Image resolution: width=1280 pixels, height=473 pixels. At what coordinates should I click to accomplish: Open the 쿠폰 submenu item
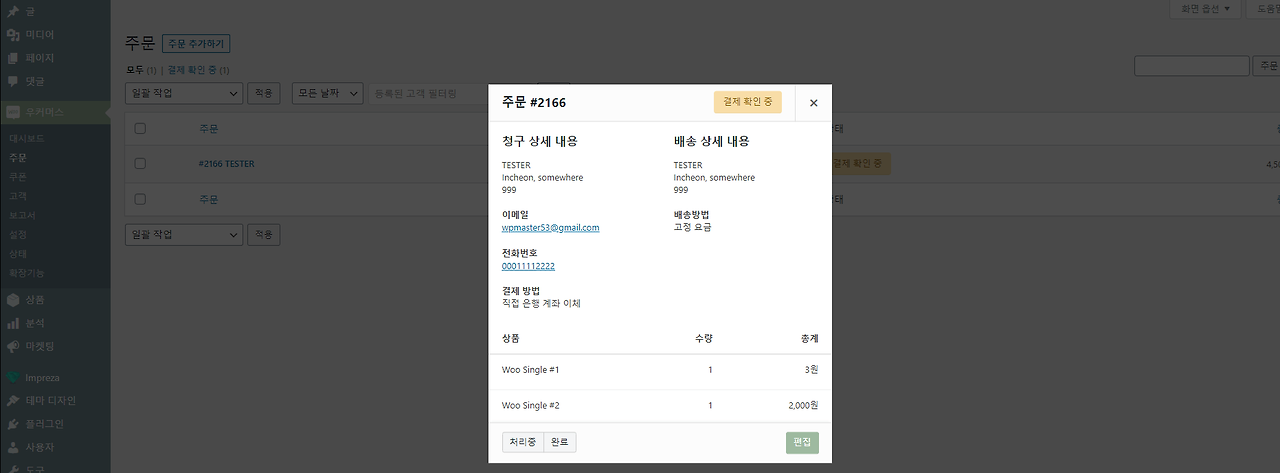coord(18,177)
